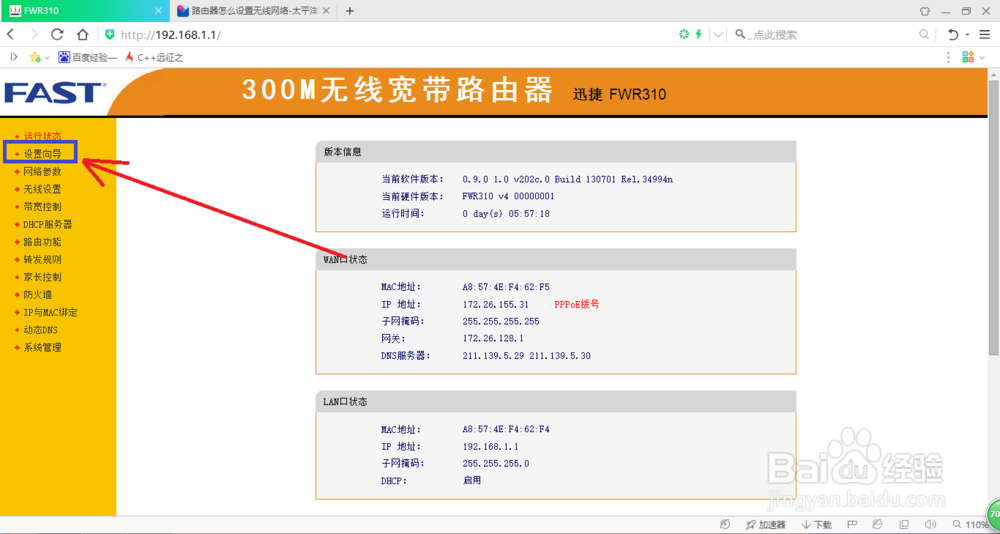Click the browser forward arrow
Image resolution: width=1000 pixels, height=534 pixels.
coord(34,34)
